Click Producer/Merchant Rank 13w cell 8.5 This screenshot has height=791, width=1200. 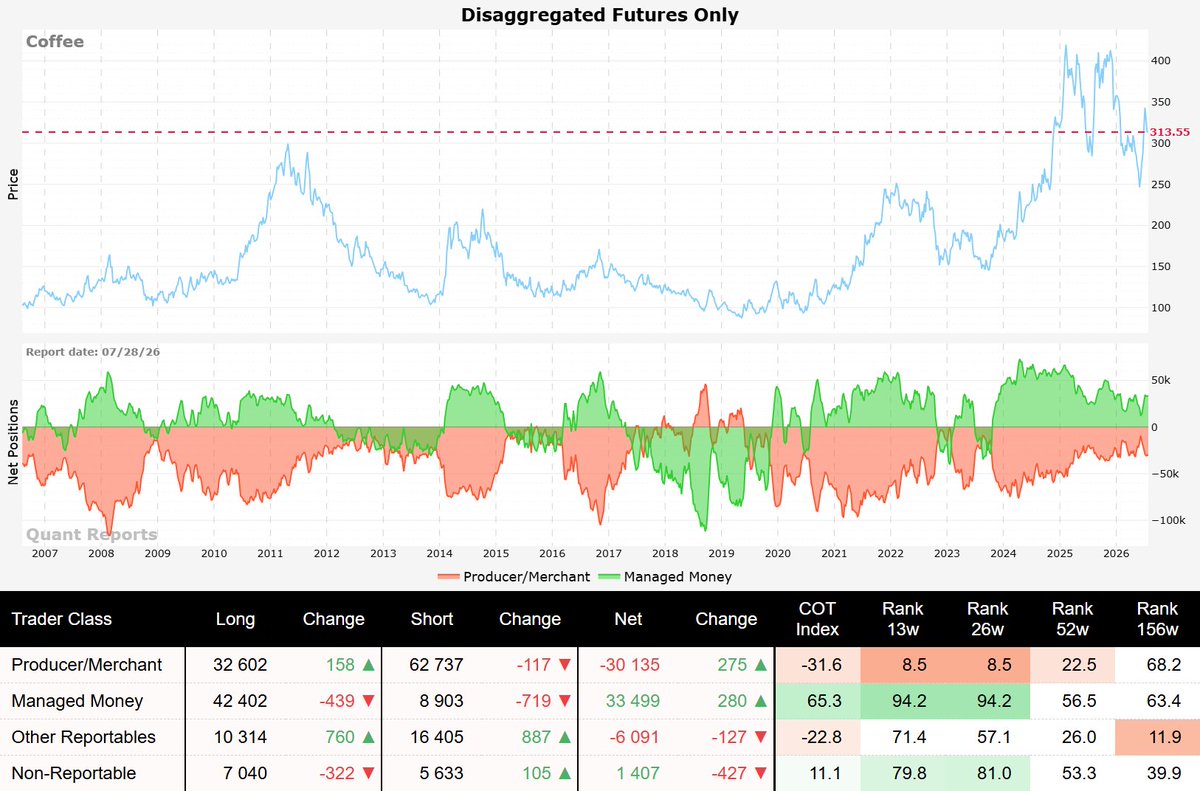pyautogui.click(x=903, y=664)
